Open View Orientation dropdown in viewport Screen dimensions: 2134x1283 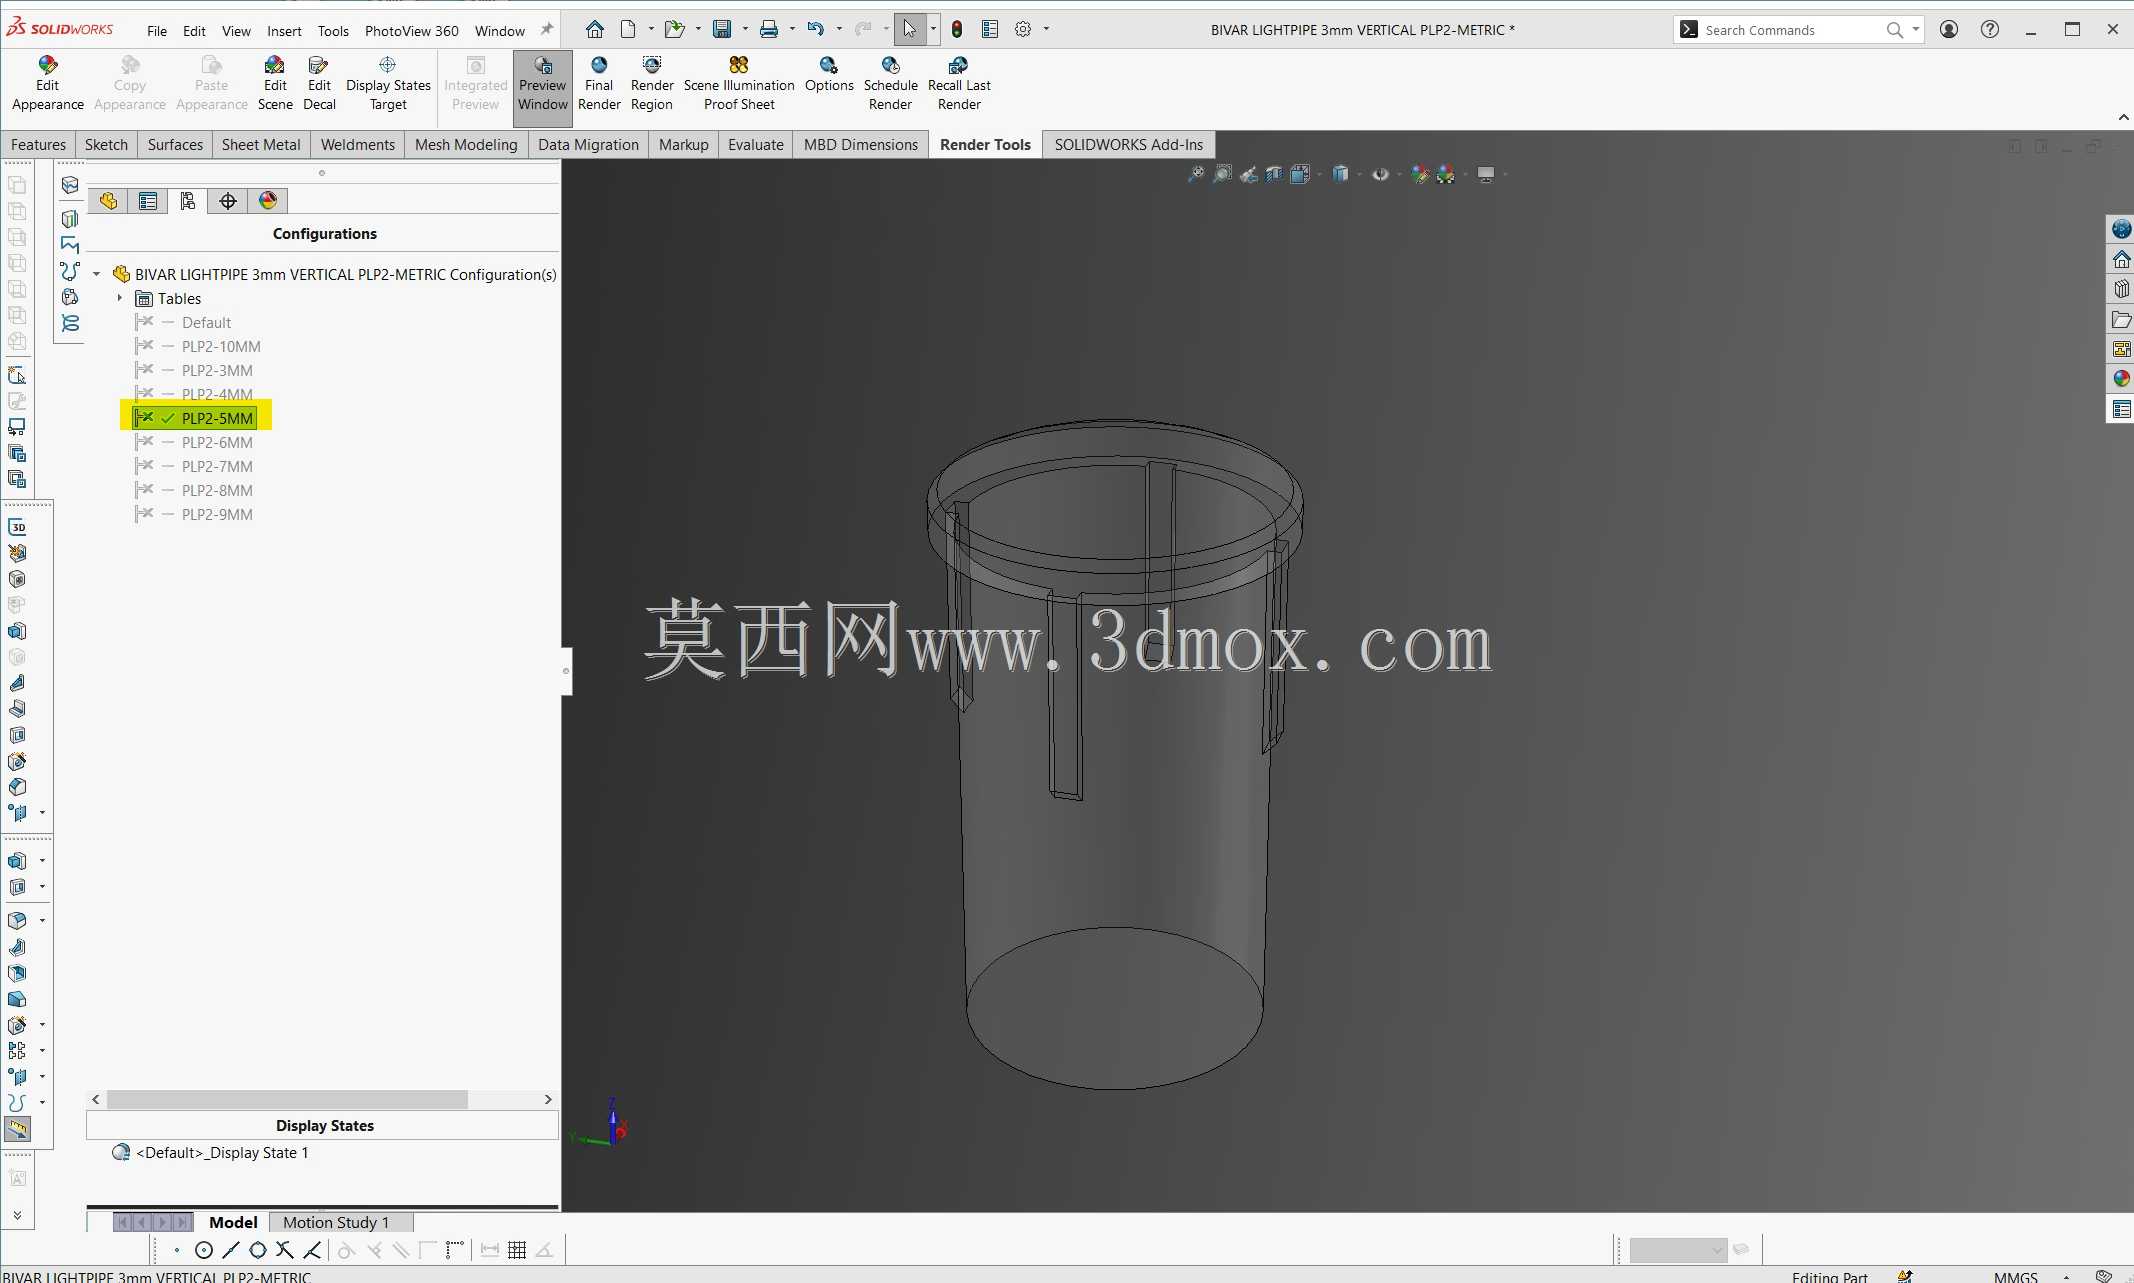1319,175
